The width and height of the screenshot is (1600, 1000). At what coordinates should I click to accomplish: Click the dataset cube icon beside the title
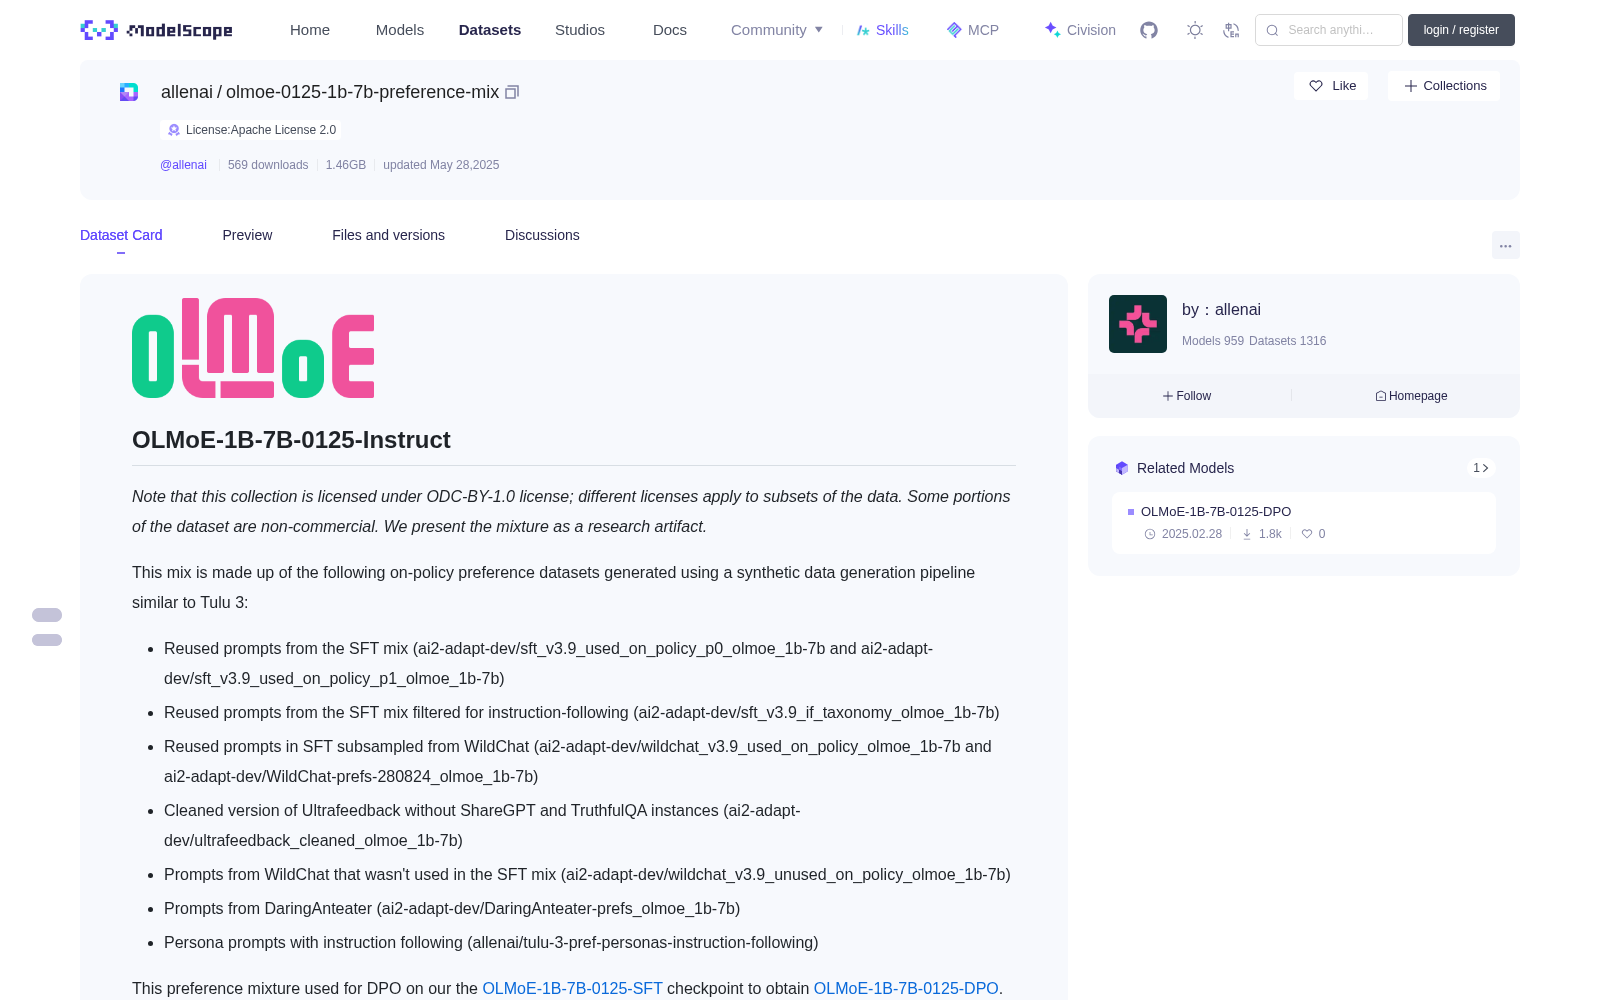(x=129, y=92)
